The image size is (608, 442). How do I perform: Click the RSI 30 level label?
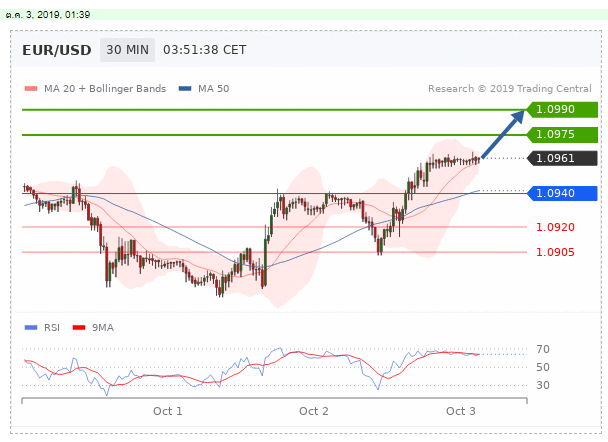coord(543,385)
